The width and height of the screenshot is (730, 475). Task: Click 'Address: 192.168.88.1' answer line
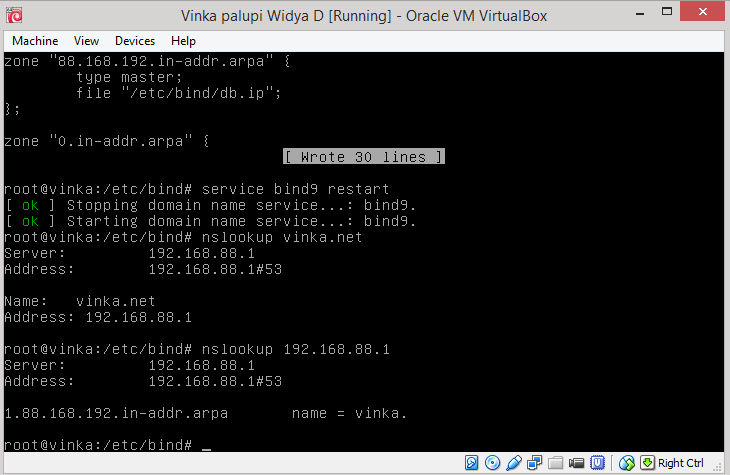tap(98, 317)
